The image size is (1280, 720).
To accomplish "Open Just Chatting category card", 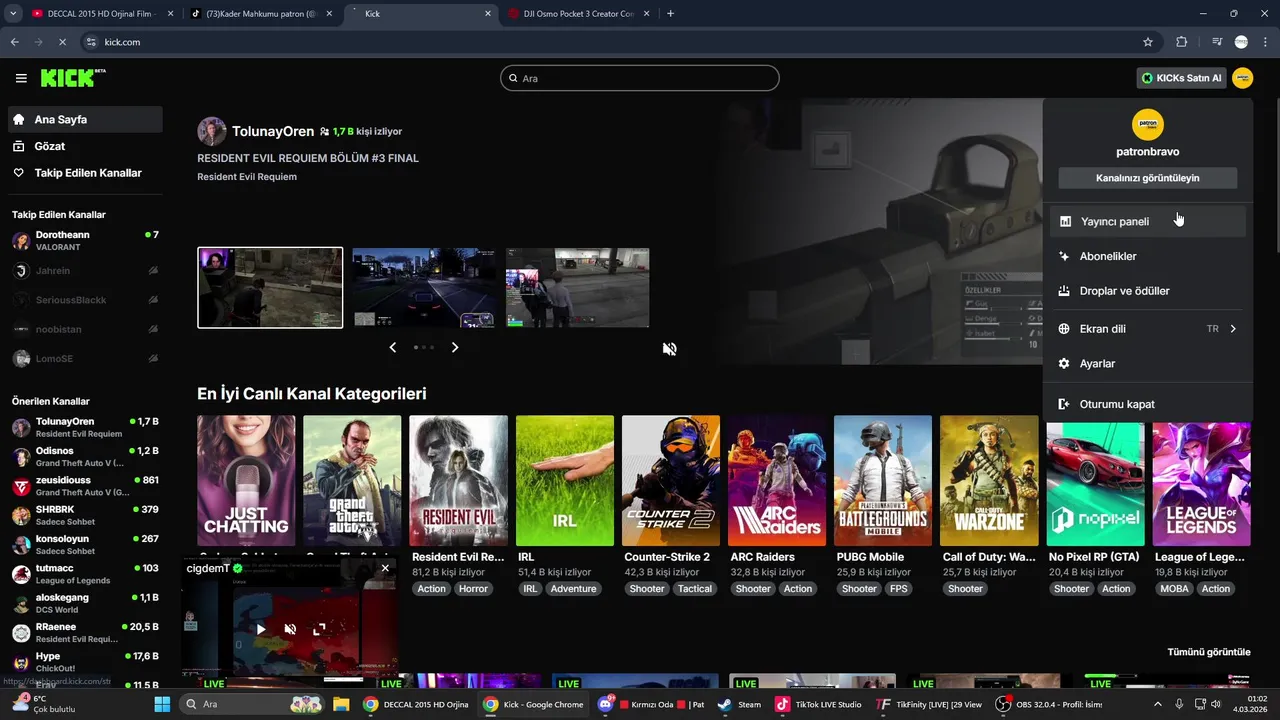I will [246, 481].
